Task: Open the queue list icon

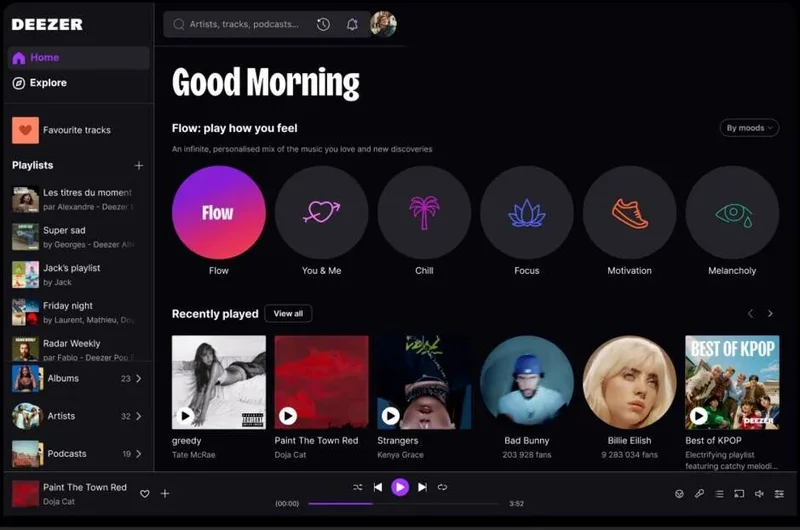Action: coord(719,493)
